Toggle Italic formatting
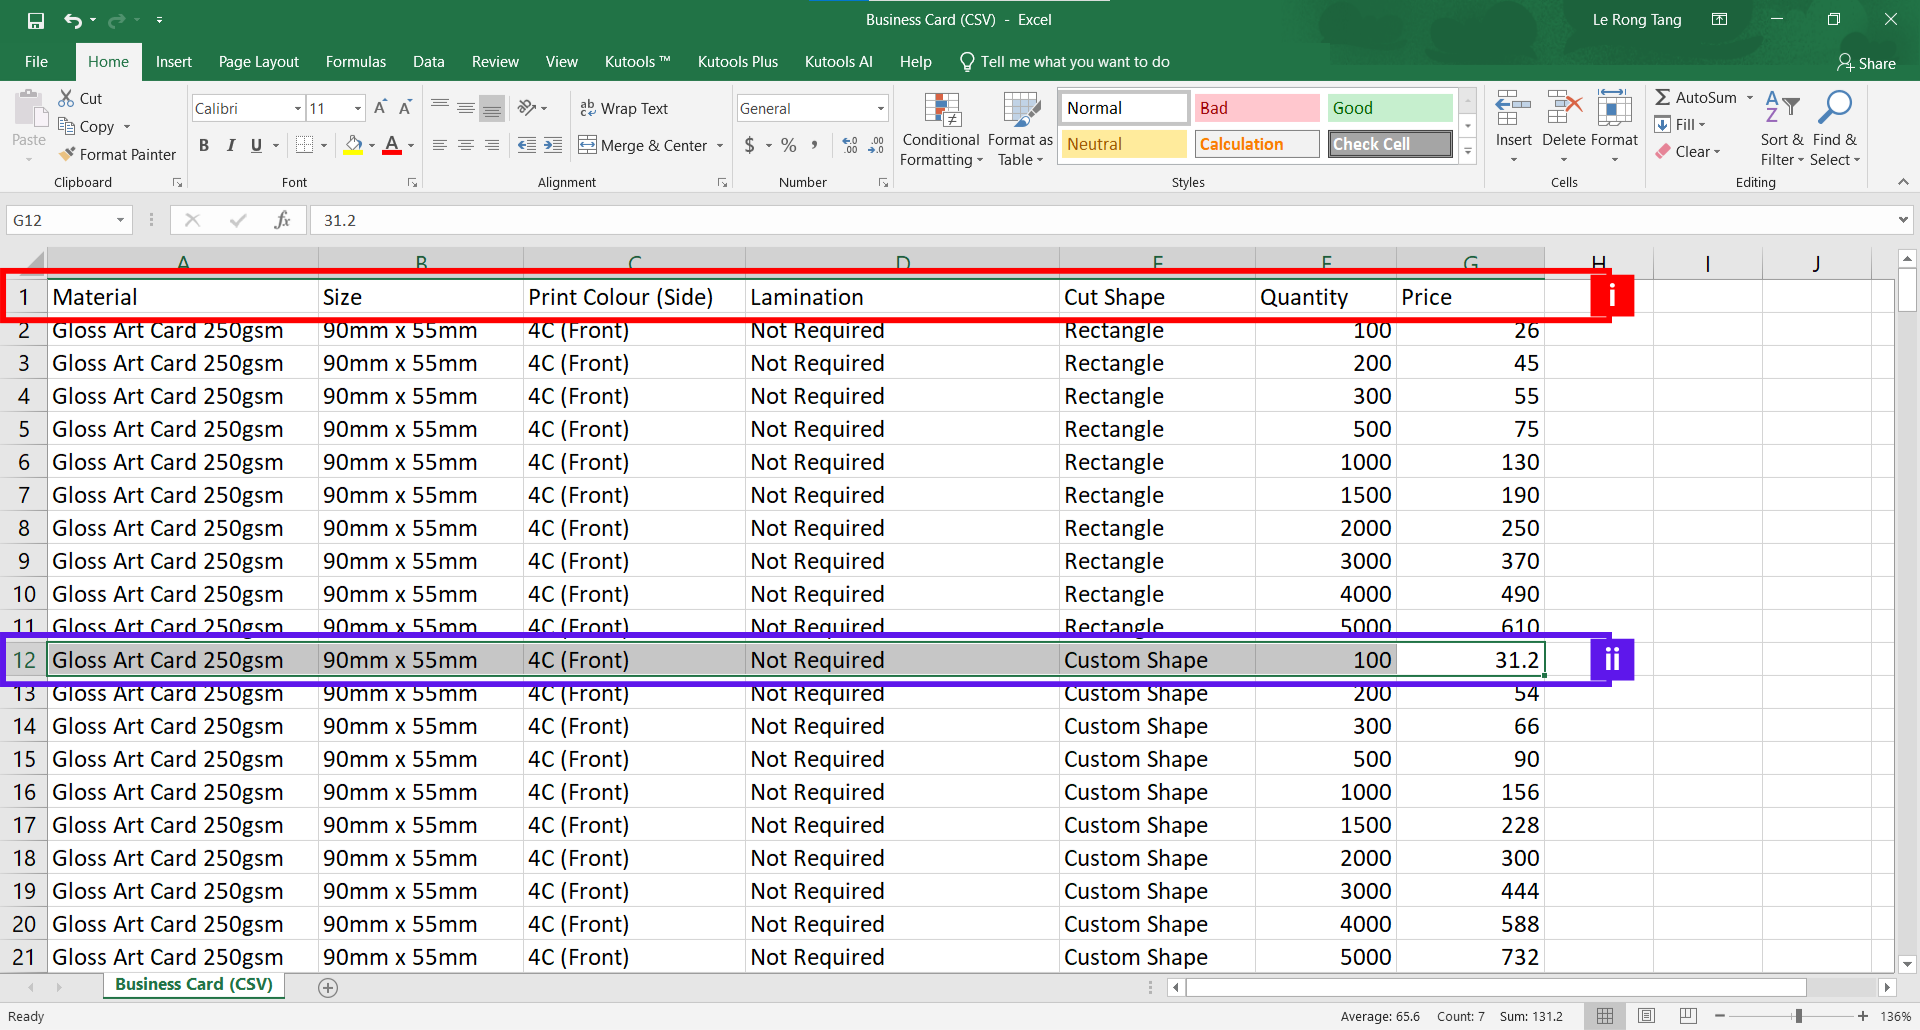Viewport: 1920px width, 1030px height. click(x=230, y=145)
